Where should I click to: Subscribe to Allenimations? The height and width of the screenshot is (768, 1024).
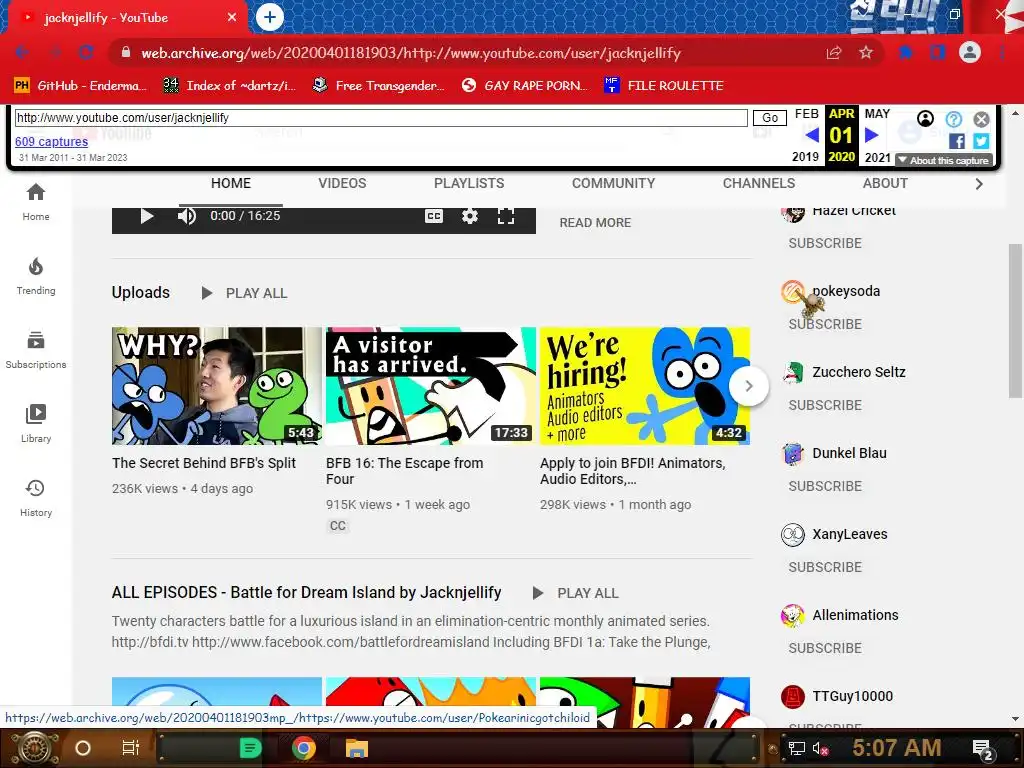coord(825,648)
